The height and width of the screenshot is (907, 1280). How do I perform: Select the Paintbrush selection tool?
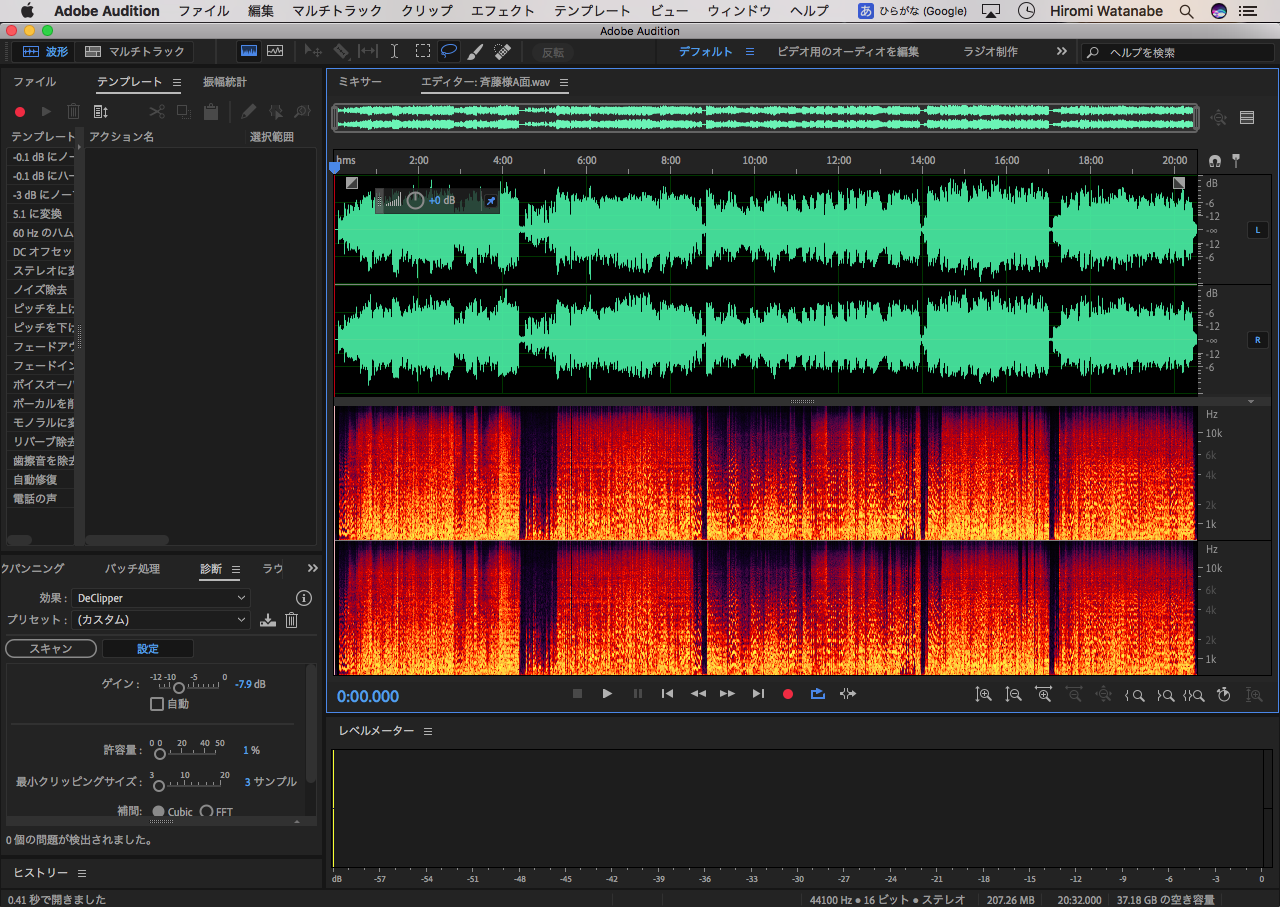pos(476,51)
